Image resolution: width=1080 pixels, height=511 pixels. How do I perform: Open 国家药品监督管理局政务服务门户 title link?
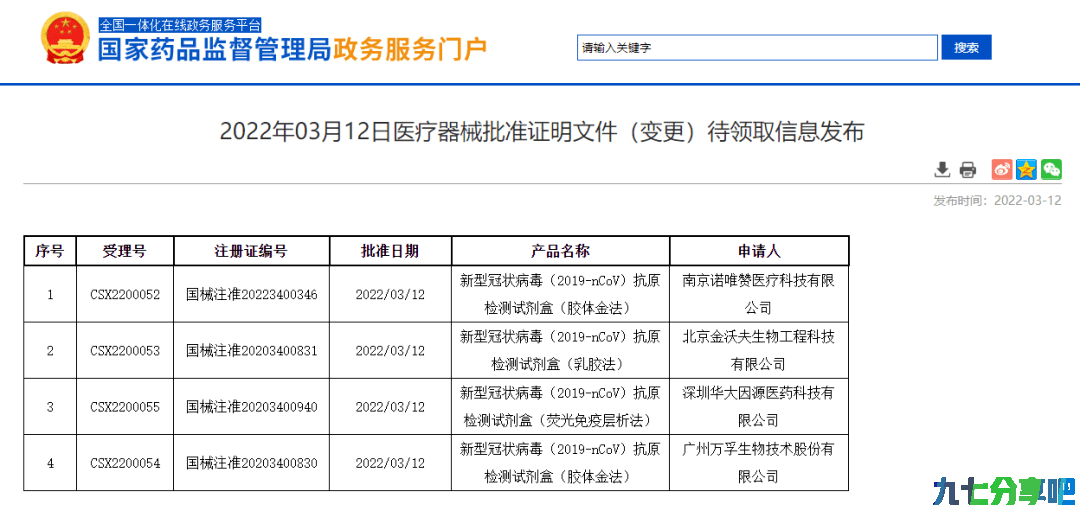[292, 50]
